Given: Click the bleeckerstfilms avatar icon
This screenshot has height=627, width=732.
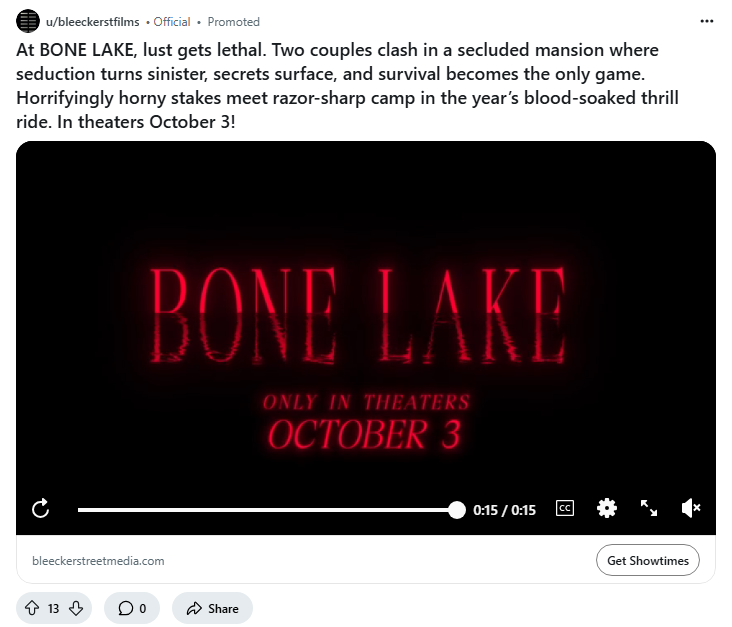Looking at the screenshot, I should pyautogui.click(x=28, y=22).
